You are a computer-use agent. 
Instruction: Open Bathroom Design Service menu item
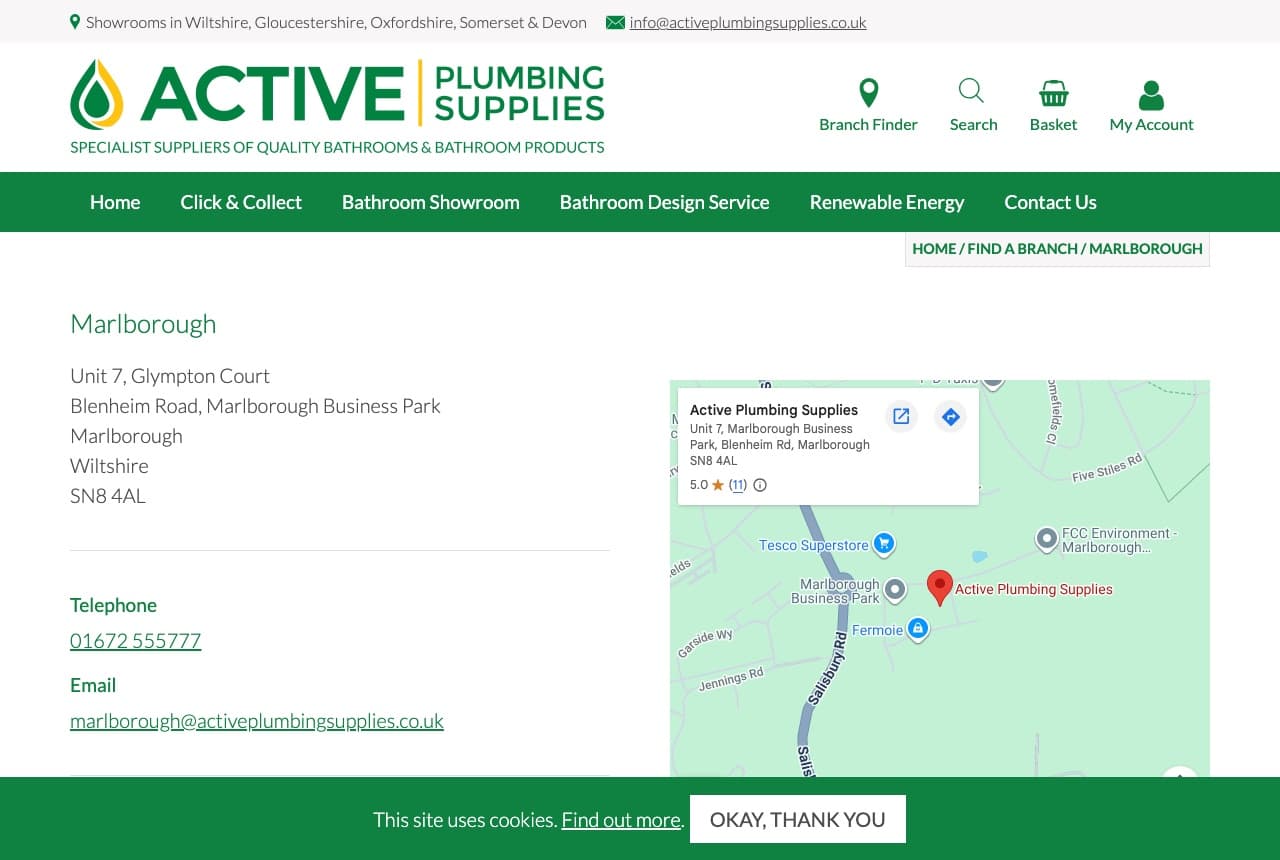click(665, 202)
